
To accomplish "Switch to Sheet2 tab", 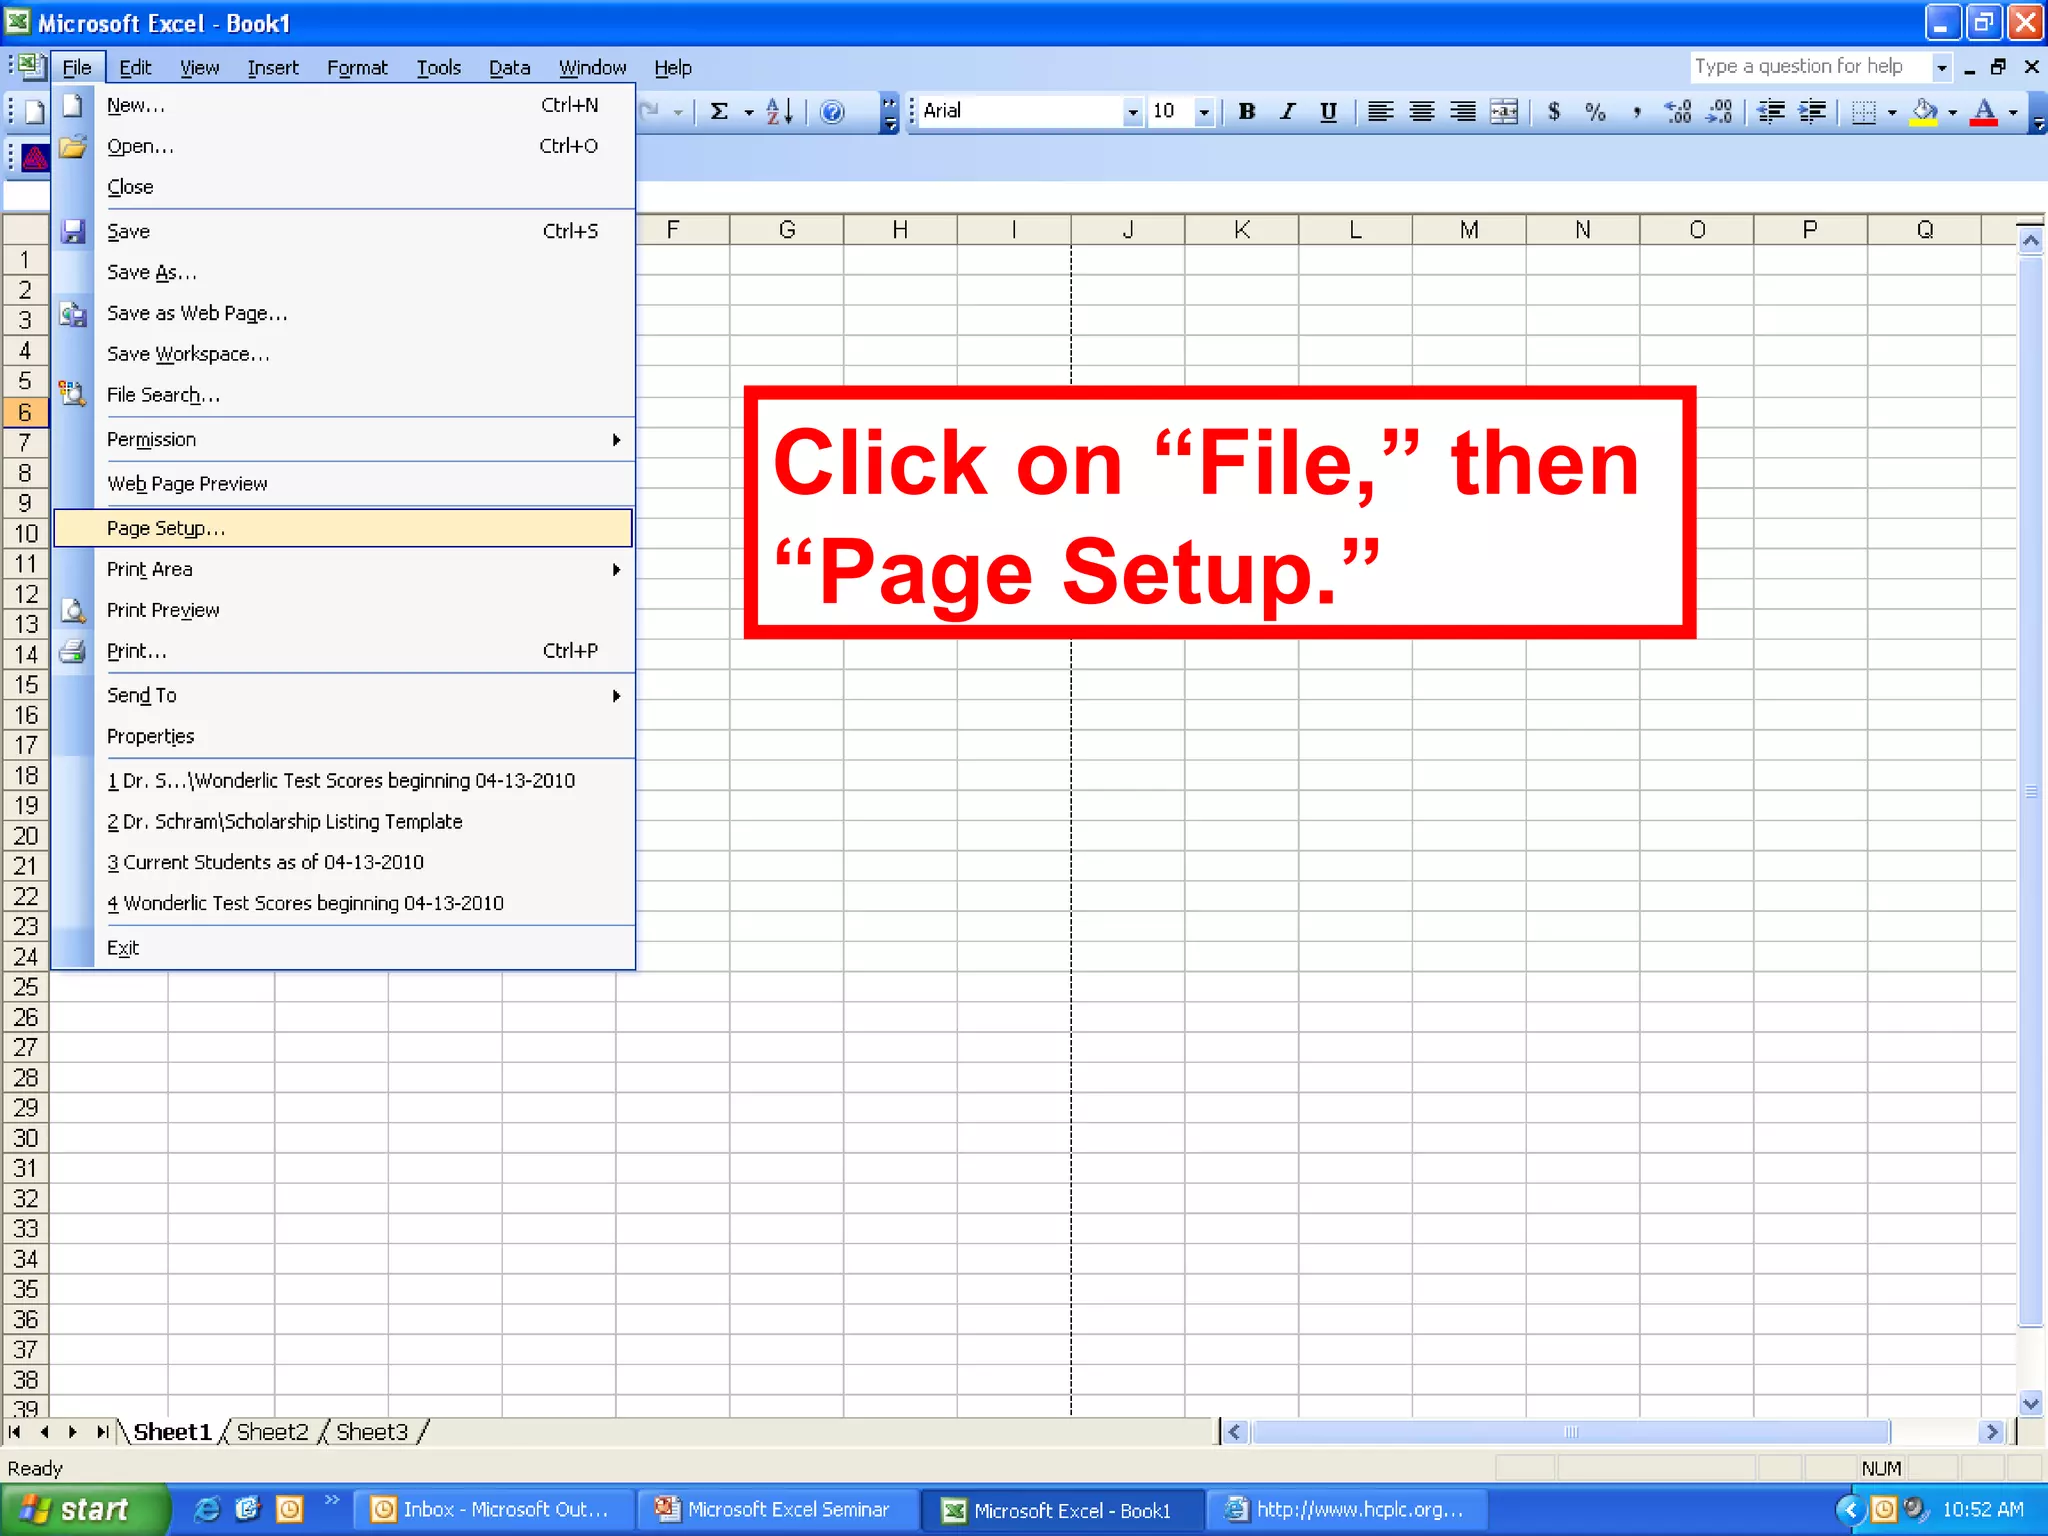I will point(272,1432).
